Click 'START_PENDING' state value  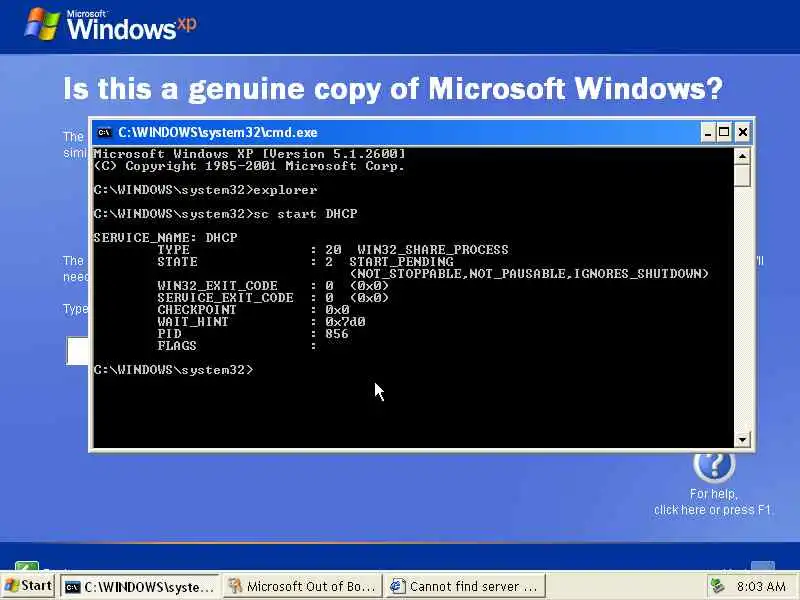coord(402,262)
